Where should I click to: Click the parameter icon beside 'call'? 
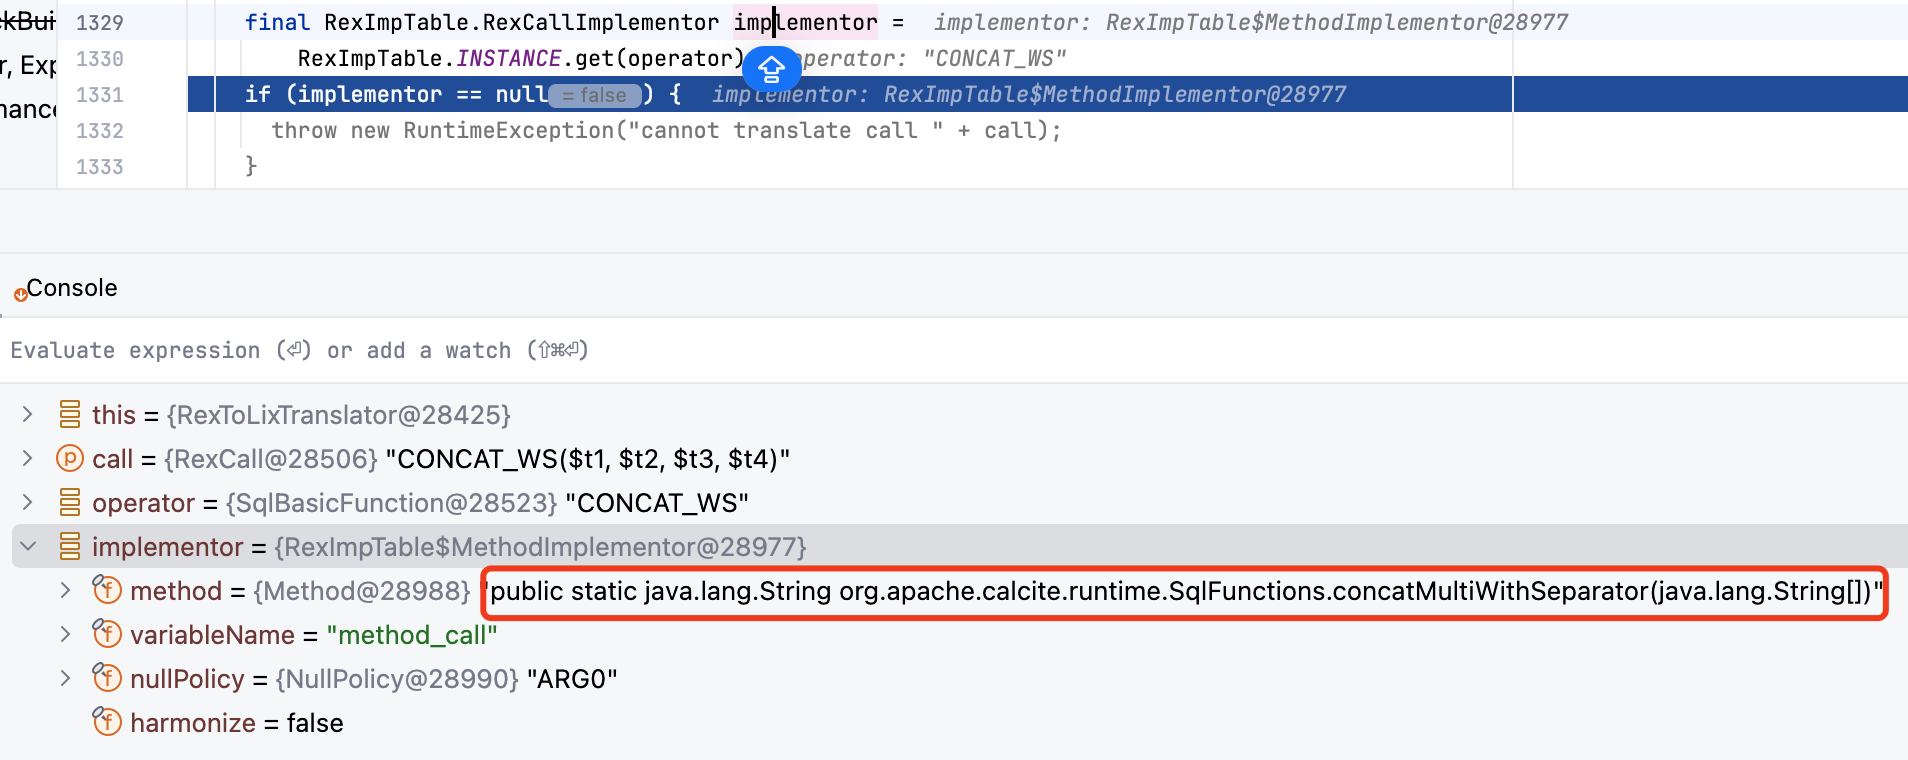(69, 459)
